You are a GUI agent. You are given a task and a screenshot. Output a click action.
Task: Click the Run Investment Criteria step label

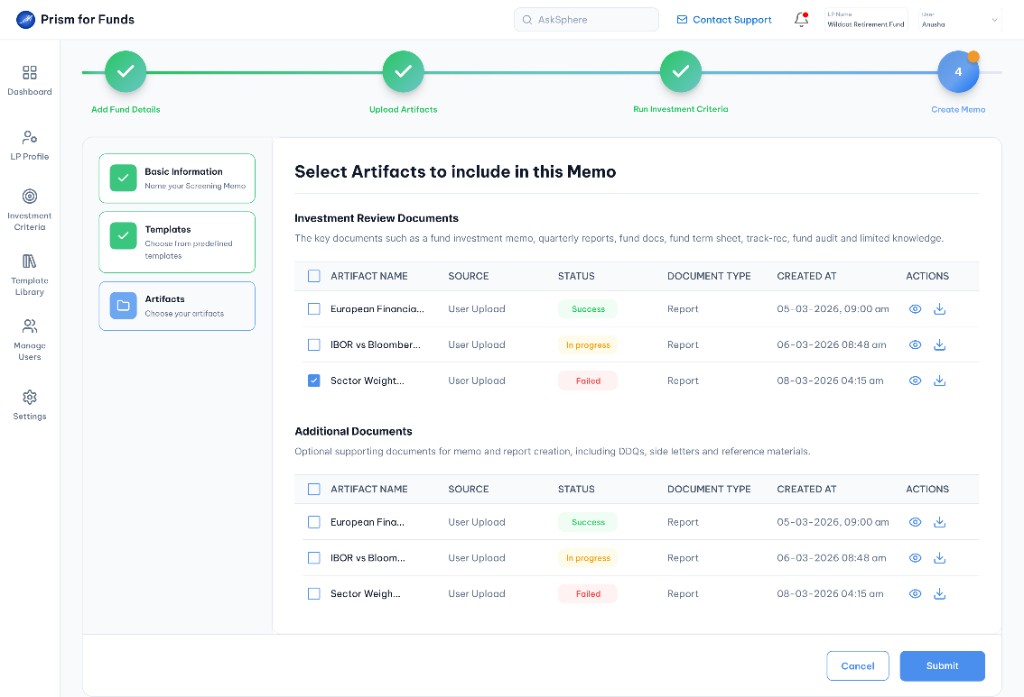coord(680,109)
